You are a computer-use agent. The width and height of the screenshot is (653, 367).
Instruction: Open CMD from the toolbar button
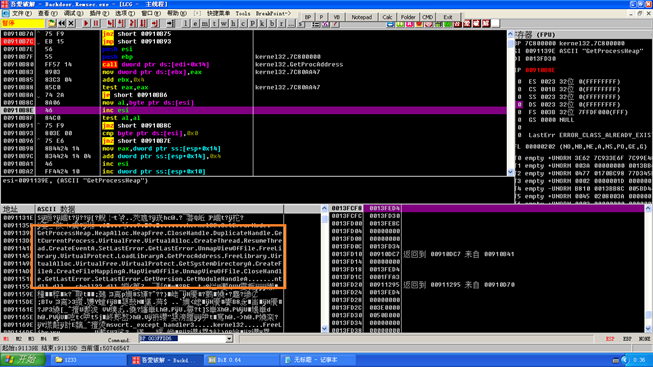click(428, 17)
